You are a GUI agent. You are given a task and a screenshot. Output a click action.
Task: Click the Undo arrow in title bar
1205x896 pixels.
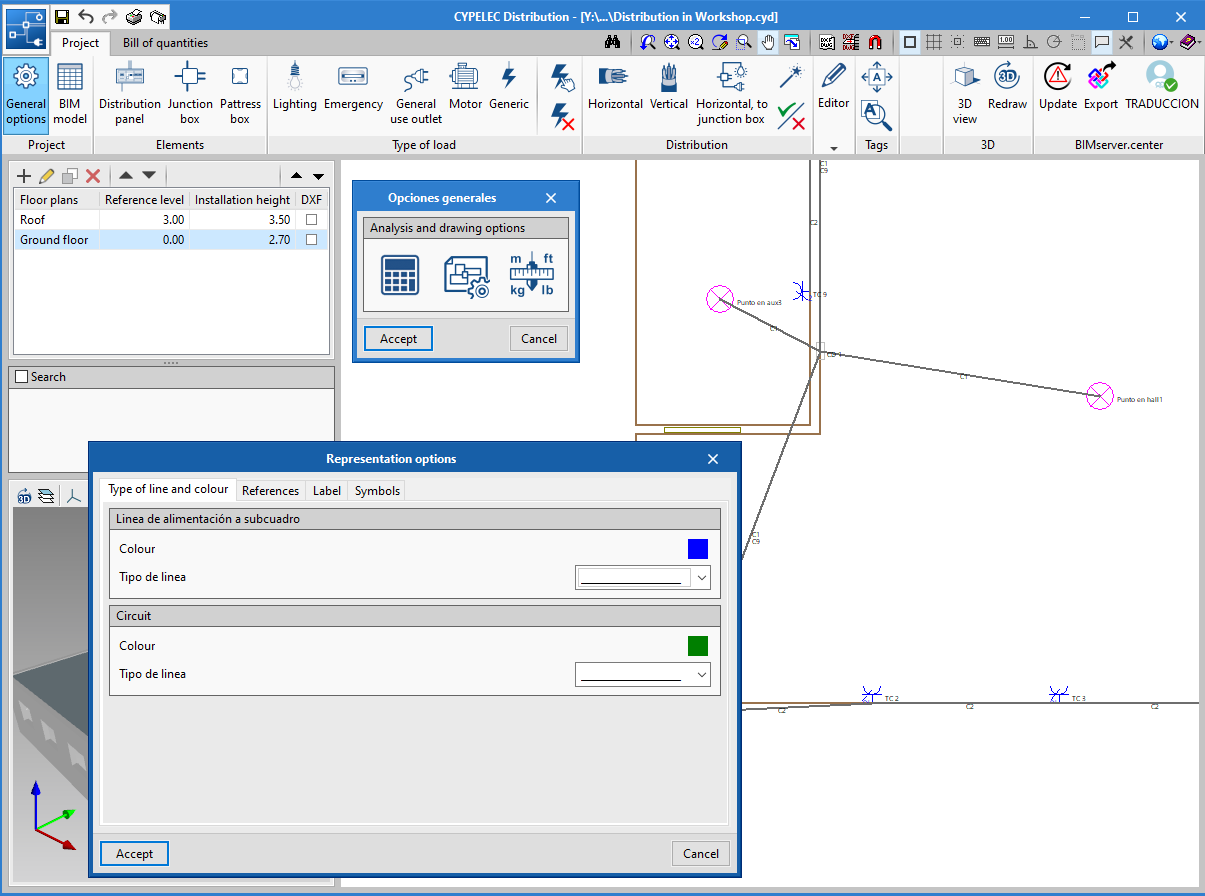tap(86, 17)
